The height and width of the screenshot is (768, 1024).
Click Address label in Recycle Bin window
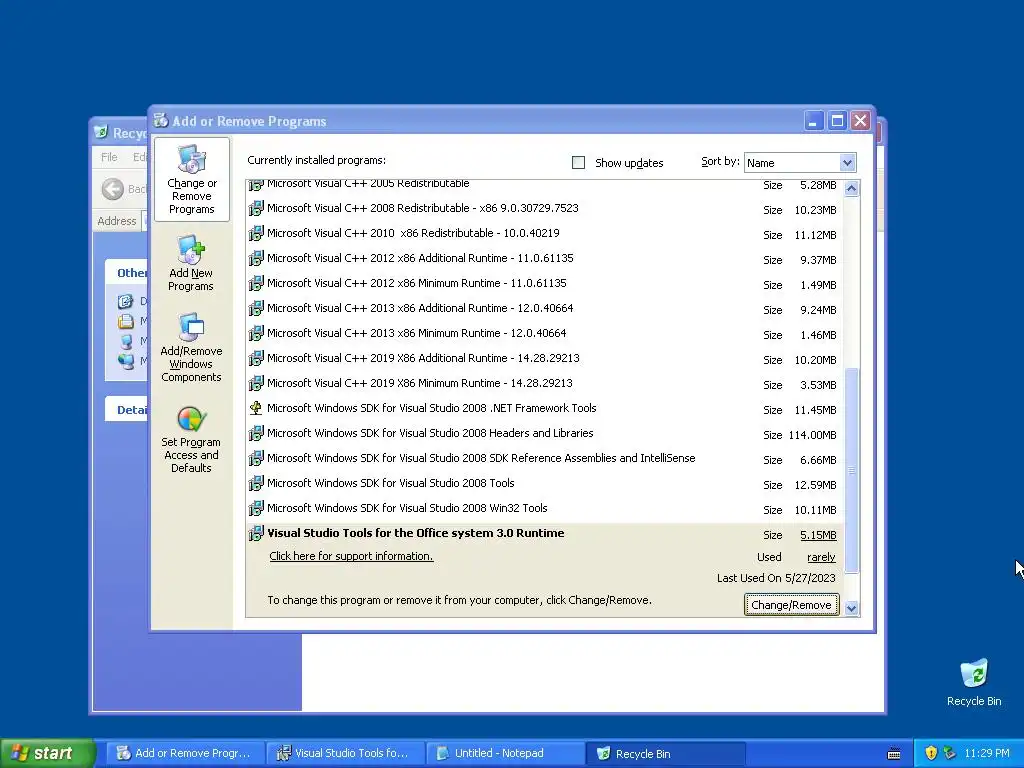coord(117,221)
